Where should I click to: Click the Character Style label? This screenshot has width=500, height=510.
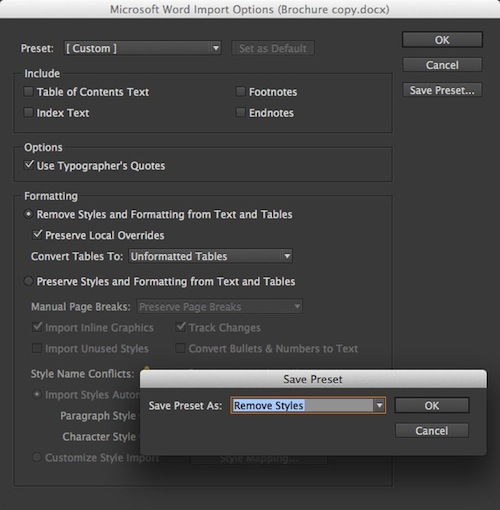pyautogui.click(x=99, y=436)
